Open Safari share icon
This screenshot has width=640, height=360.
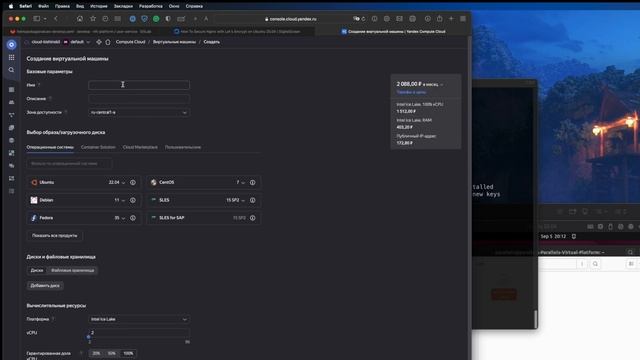[439, 19]
